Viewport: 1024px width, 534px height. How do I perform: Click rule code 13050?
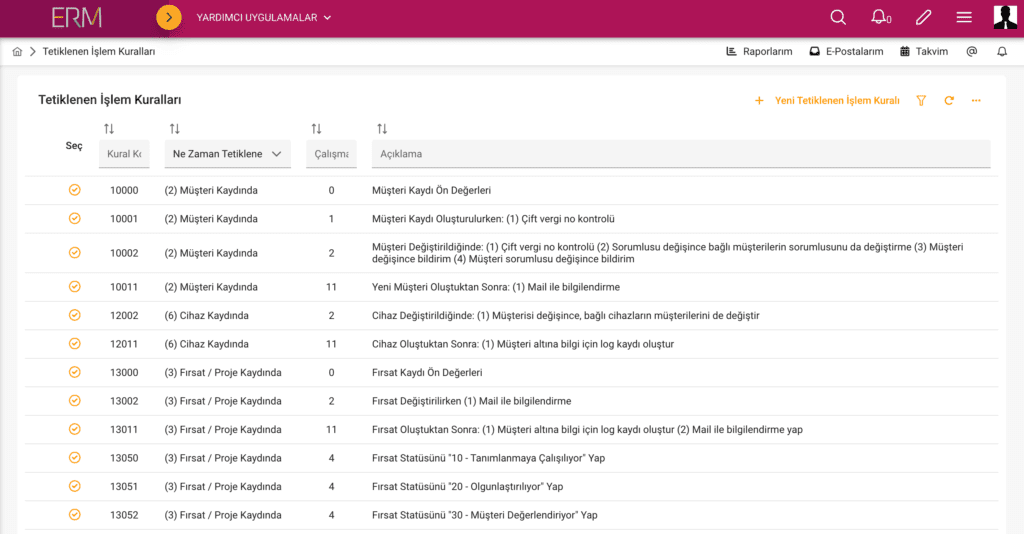pyautogui.click(x=124, y=458)
